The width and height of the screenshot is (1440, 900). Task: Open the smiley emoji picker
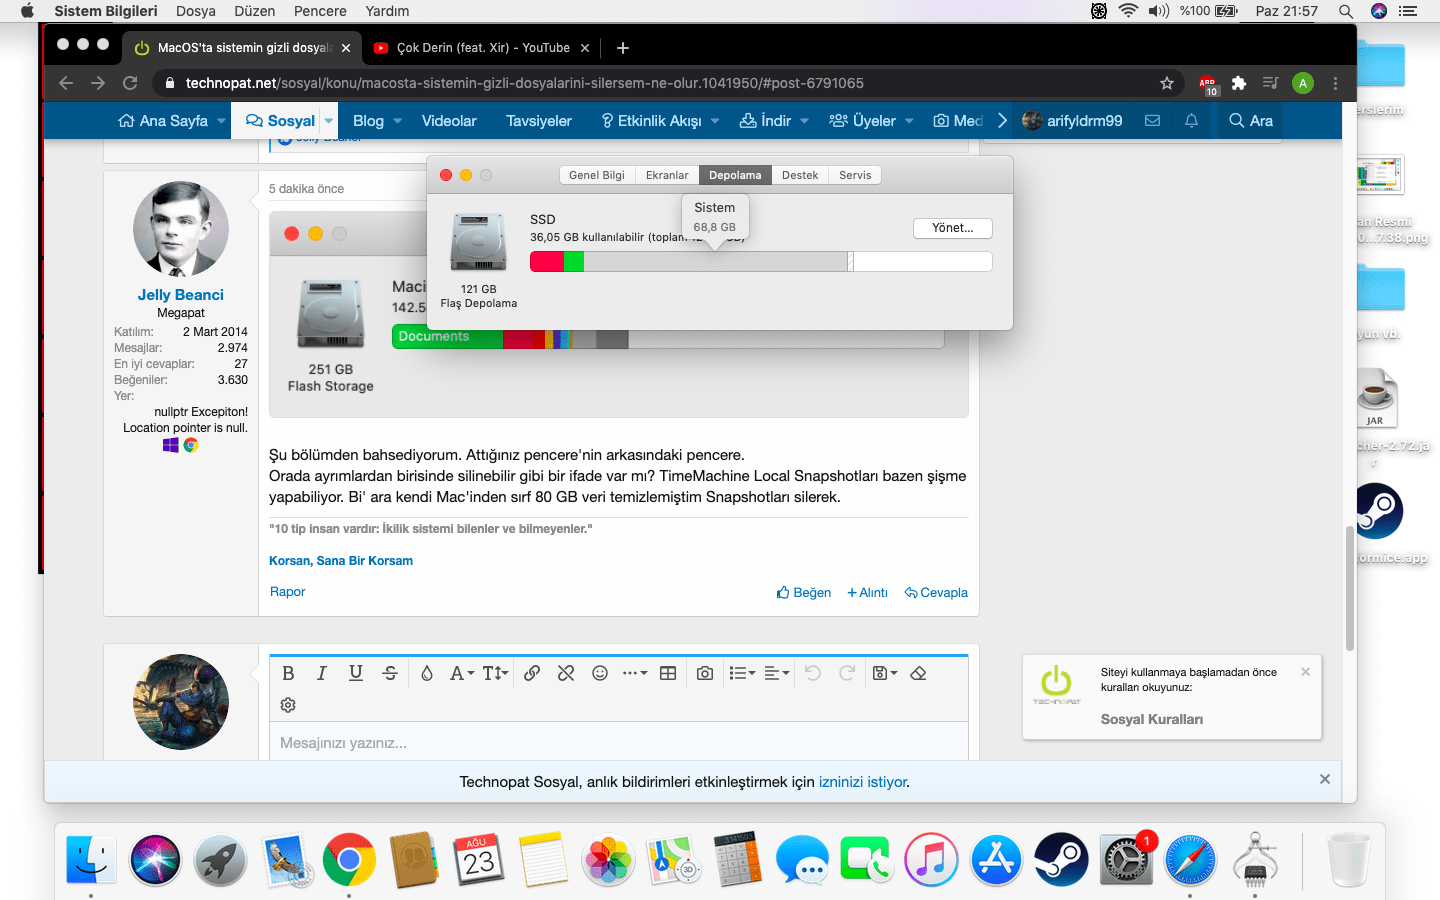(600, 673)
